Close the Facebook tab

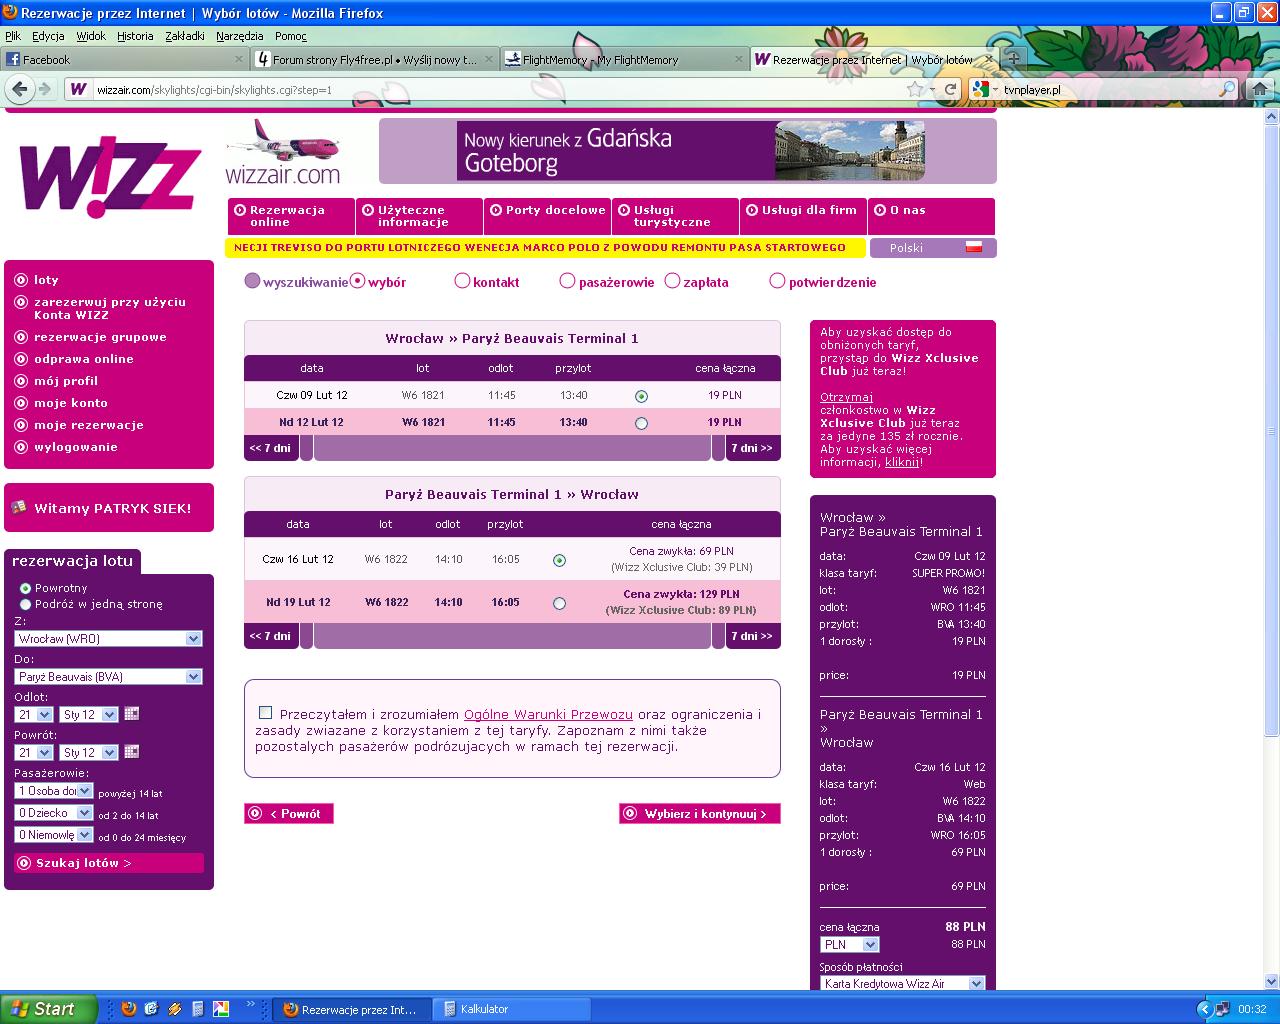point(238,59)
